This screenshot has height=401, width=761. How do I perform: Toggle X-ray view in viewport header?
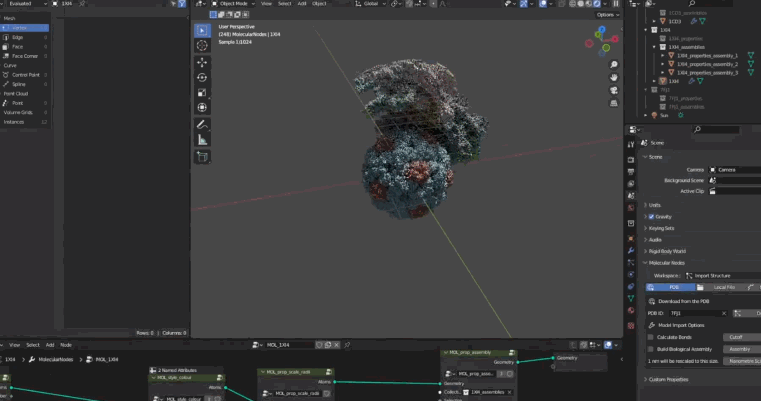(562, 4)
